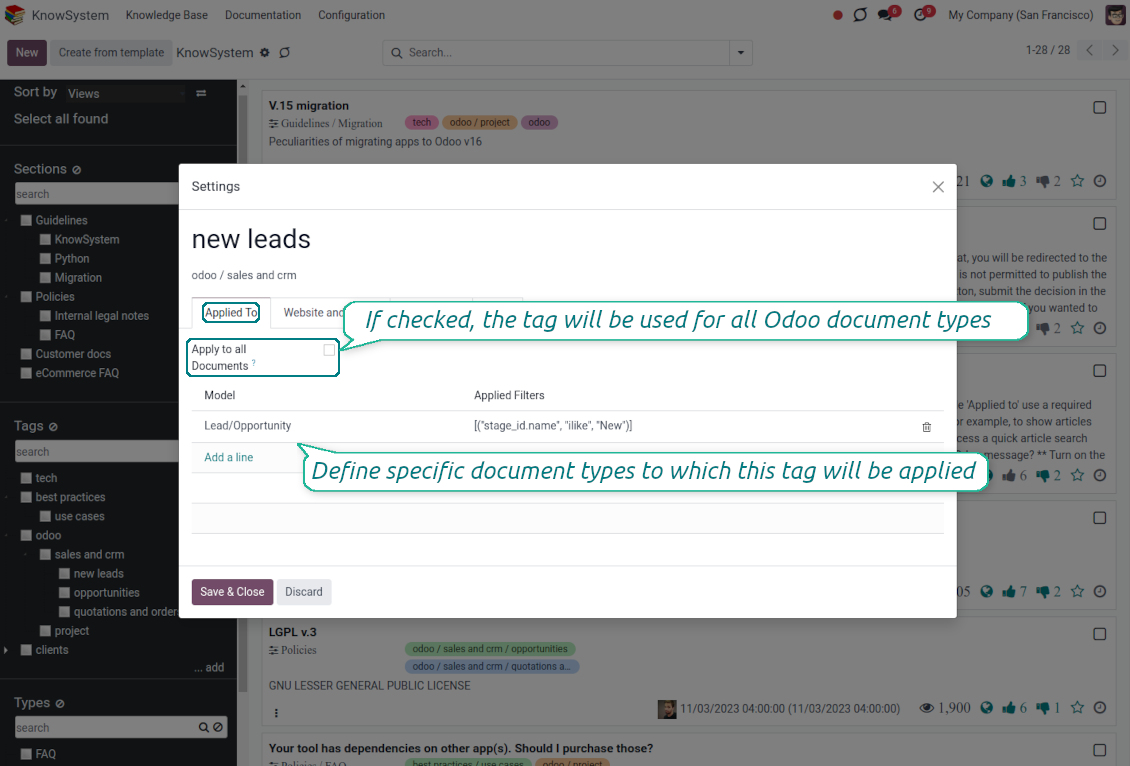Screen dimensions: 1130x766
Task: Click the KnowSystem app logo icon
Action: (14, 15)
